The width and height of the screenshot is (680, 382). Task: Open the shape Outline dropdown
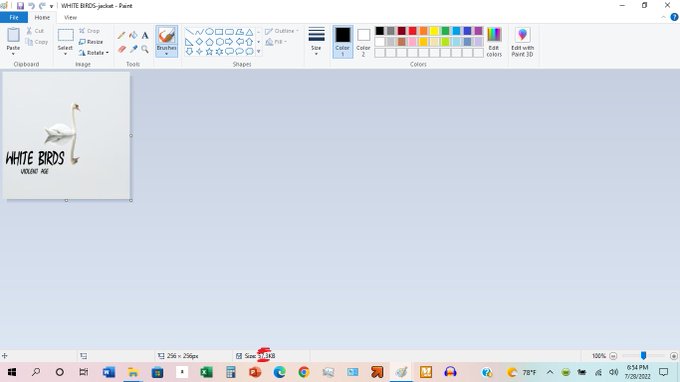pyautogui.click(x=282, y=31)
